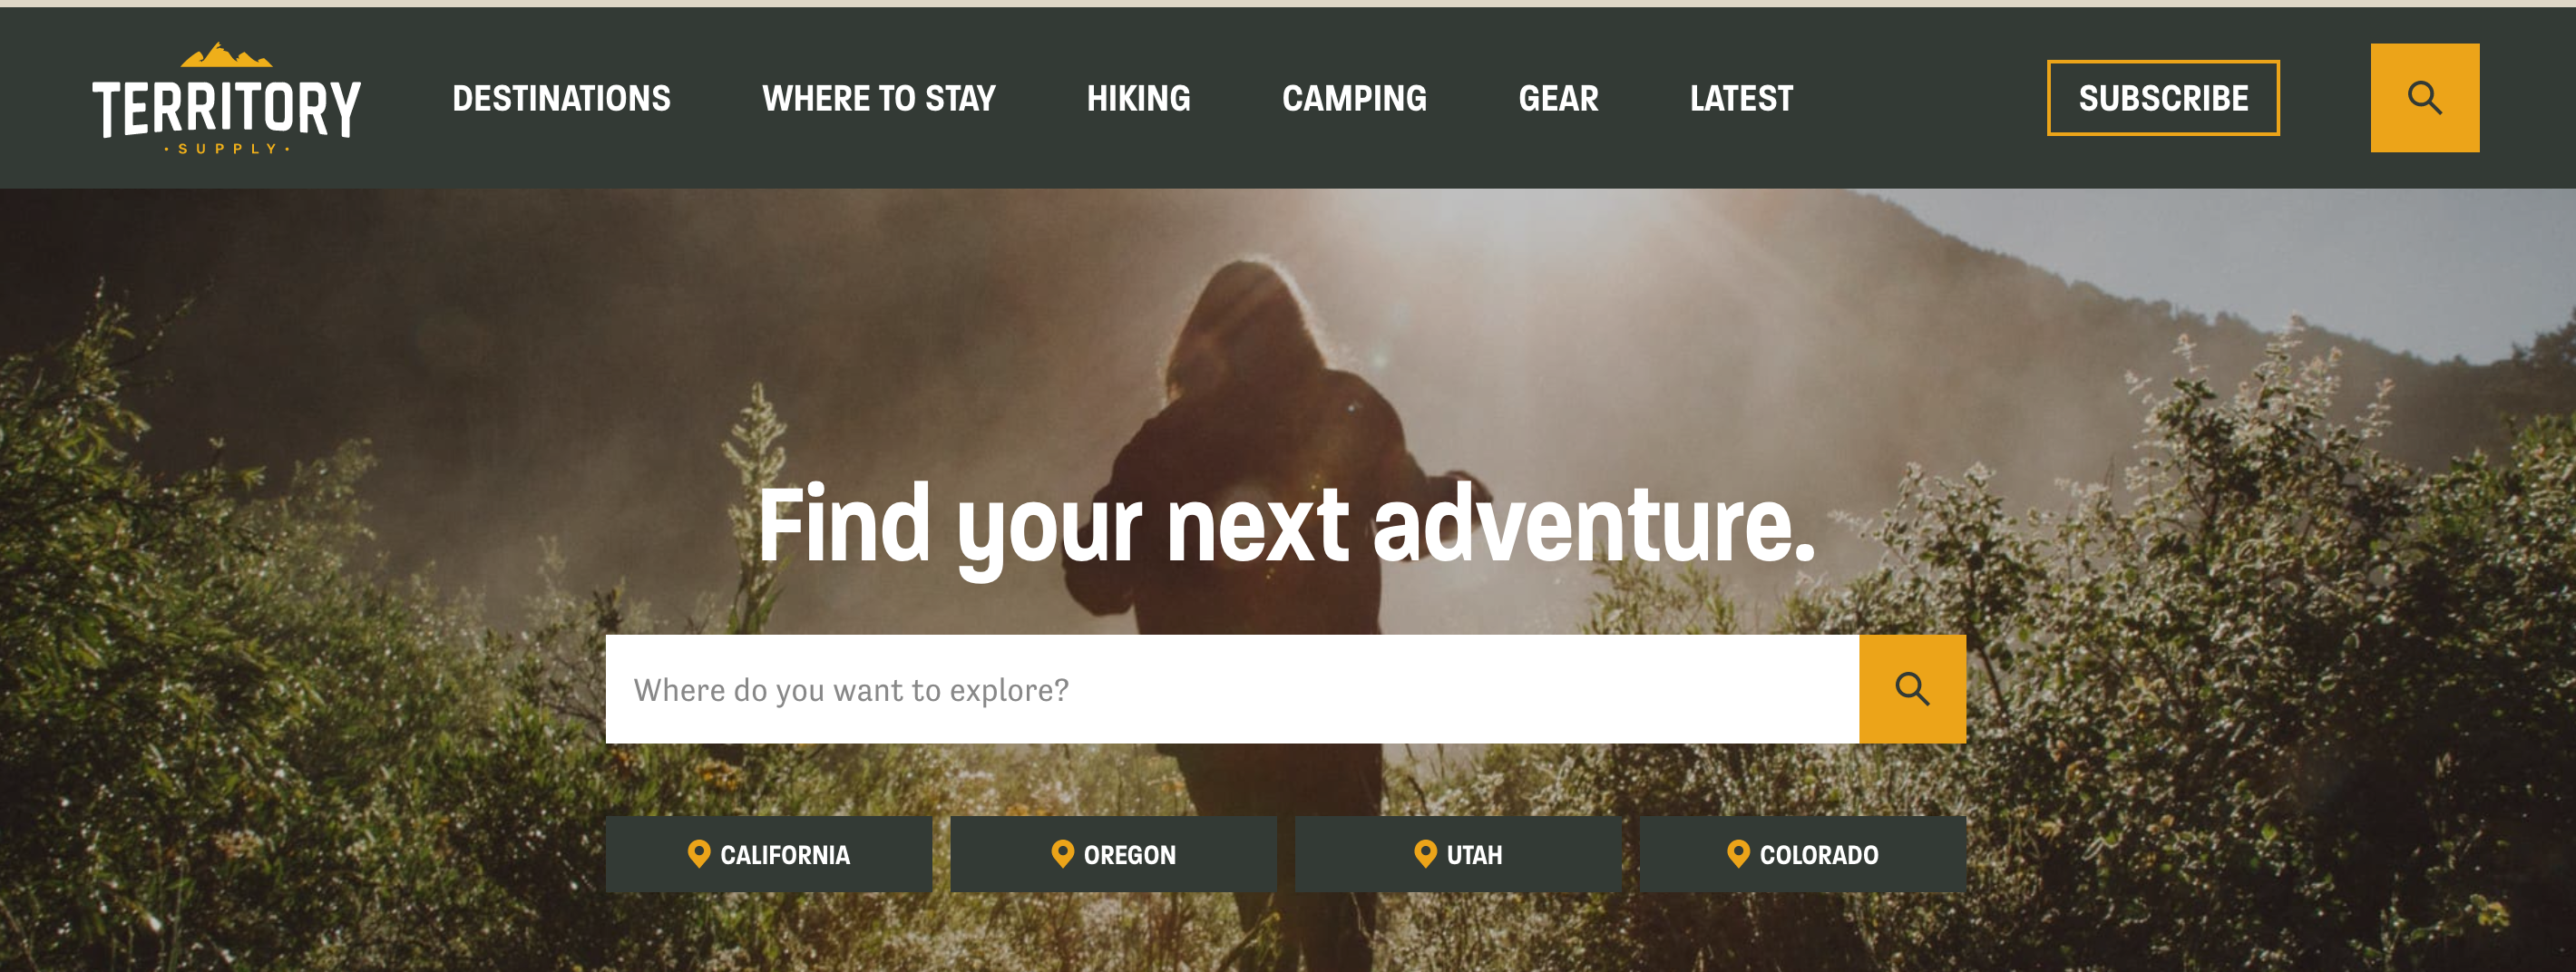Select Gear in the navigation bar
The image size is (2576, 972).
tap(1558, 99)
